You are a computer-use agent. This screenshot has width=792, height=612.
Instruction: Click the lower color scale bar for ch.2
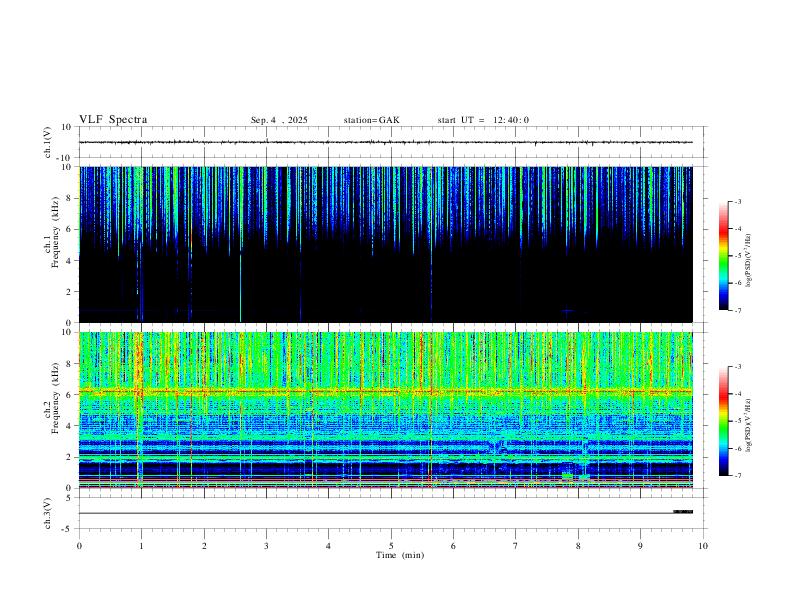tap(724, 421)
